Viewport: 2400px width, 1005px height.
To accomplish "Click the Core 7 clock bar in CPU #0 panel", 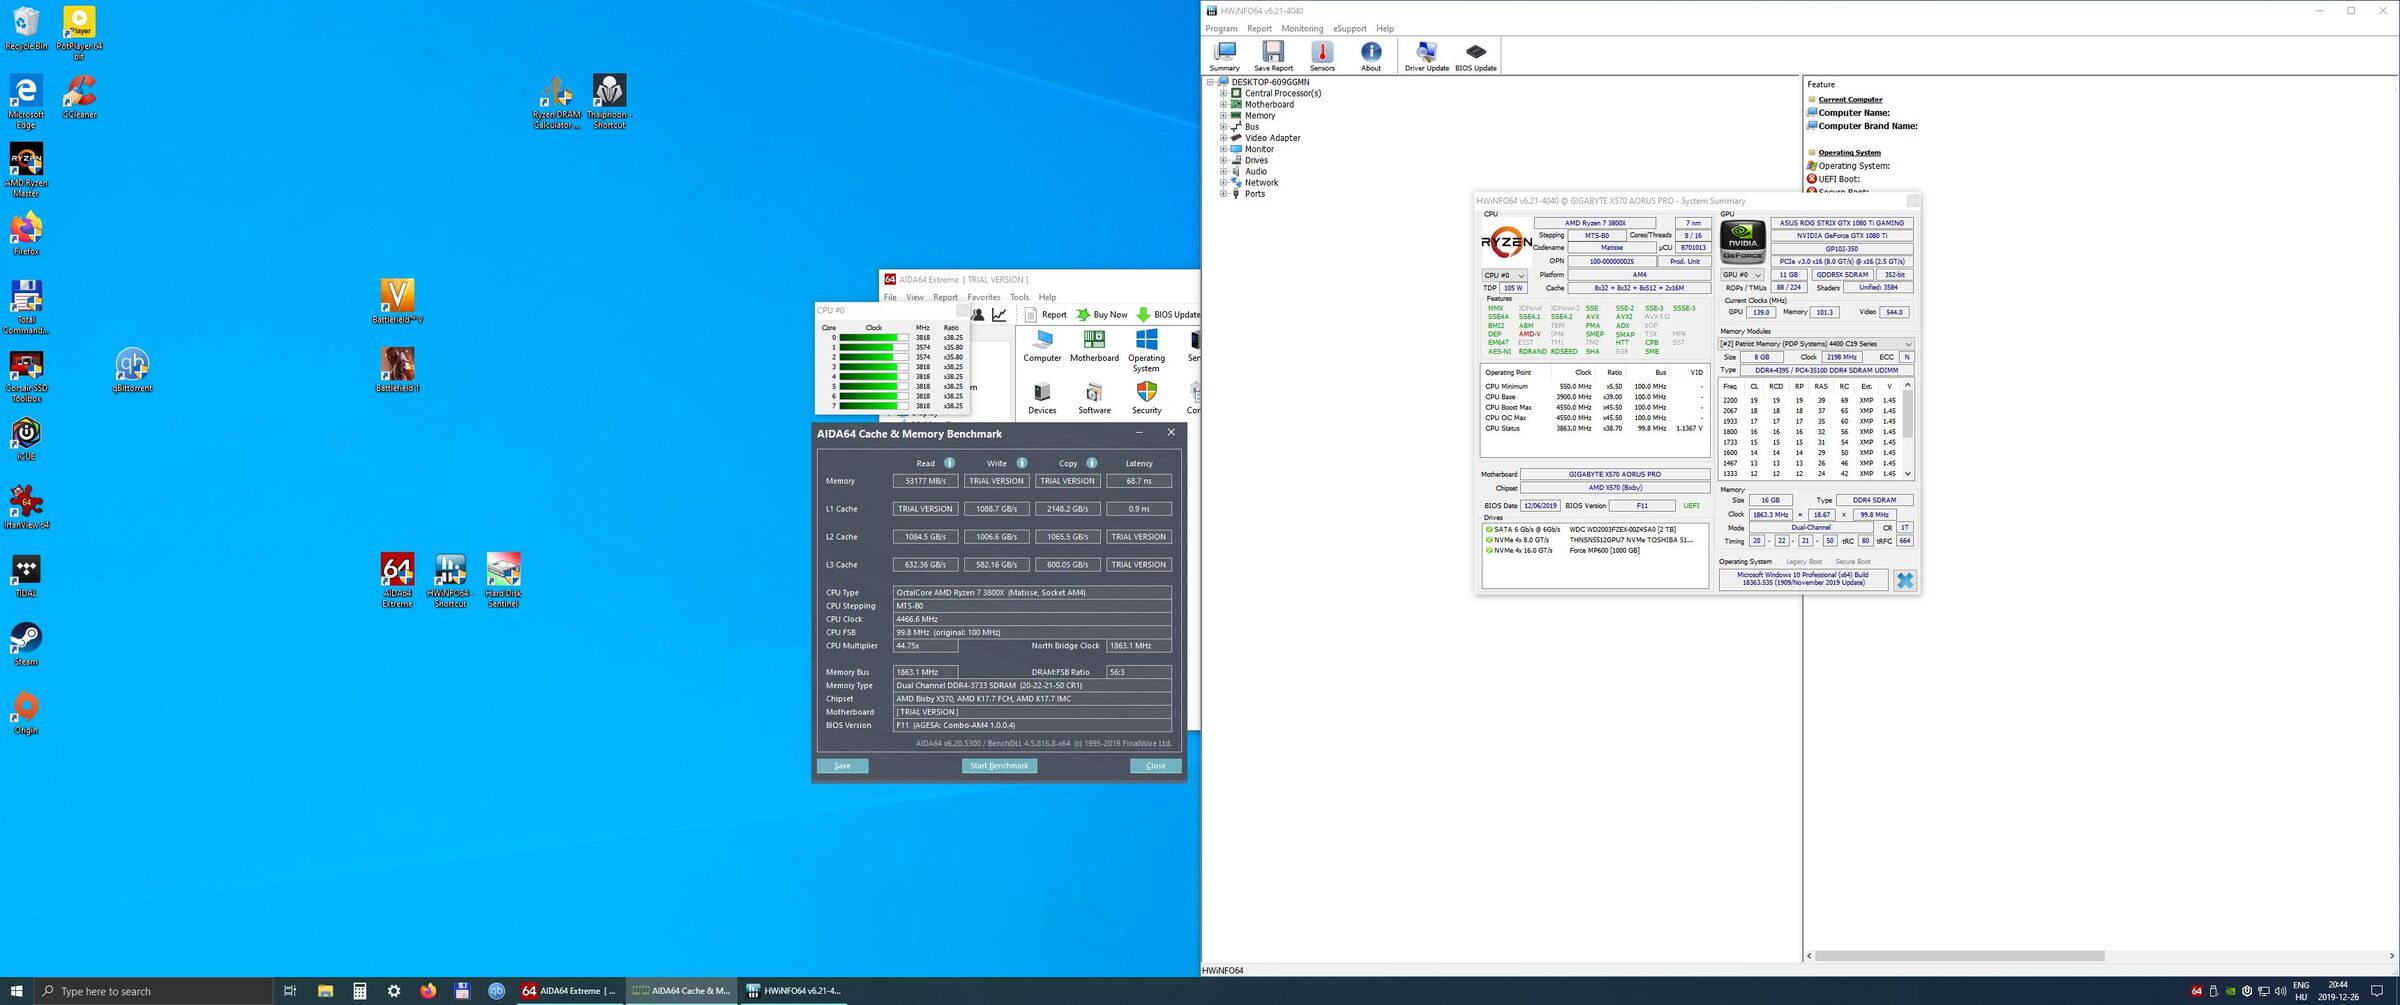I will [x=874, y=406].
